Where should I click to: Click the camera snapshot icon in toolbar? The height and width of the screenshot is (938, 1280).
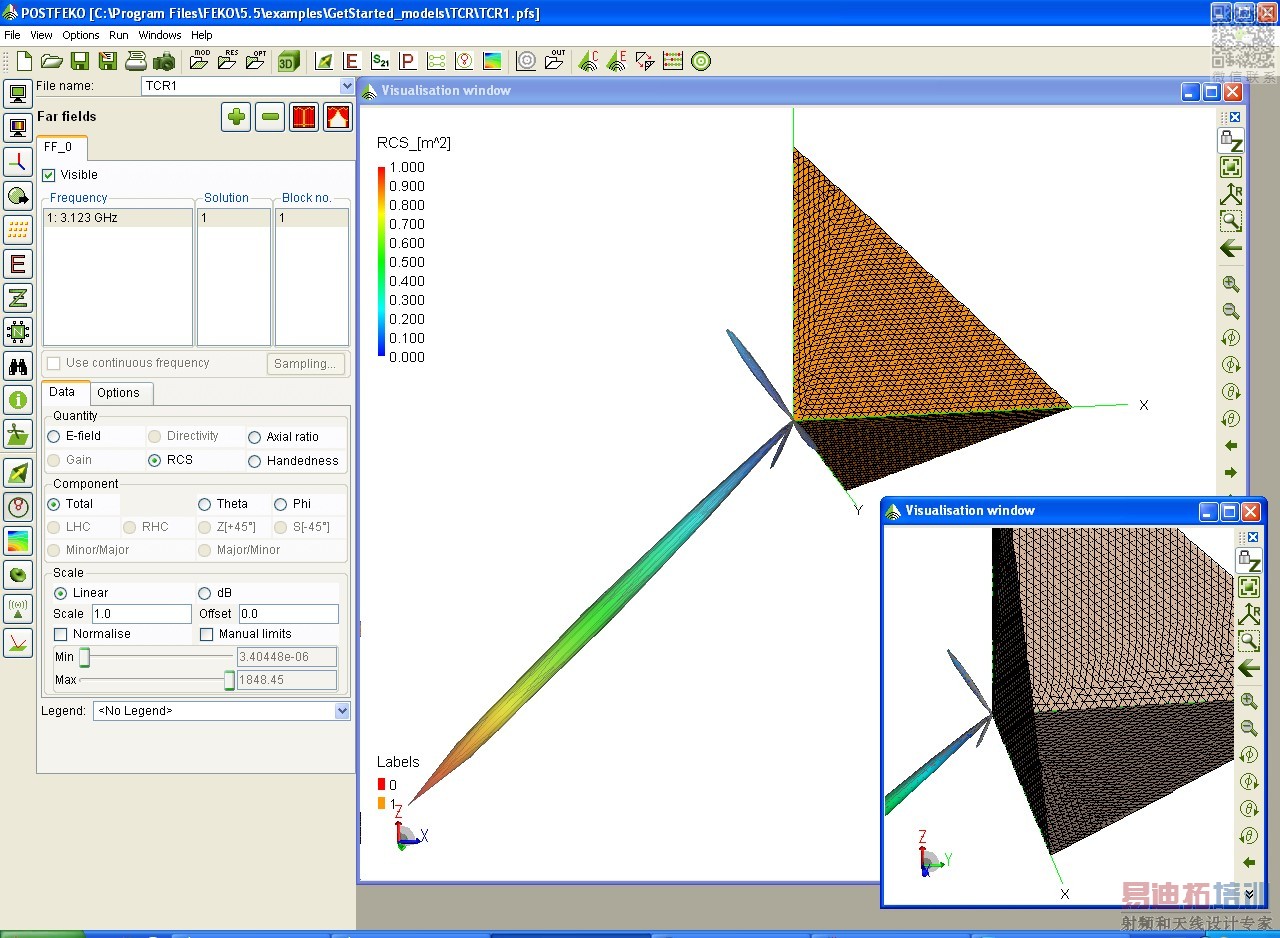click(164, 61)
